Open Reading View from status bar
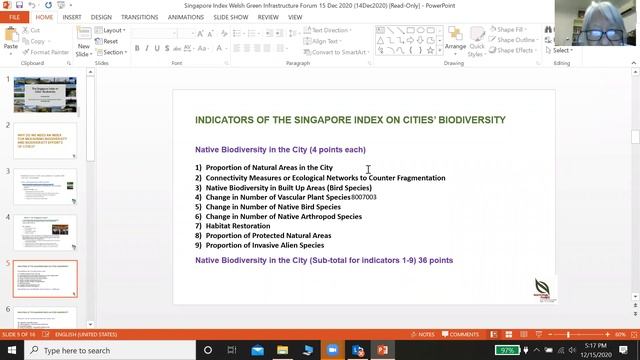Viewport: 640px width, 360px height. (x=524, y=334)
